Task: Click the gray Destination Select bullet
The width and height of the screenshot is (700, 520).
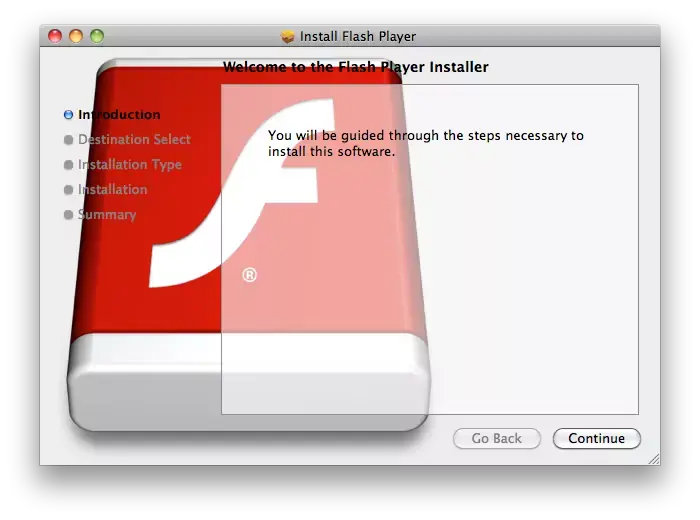Action: point(68,140)
